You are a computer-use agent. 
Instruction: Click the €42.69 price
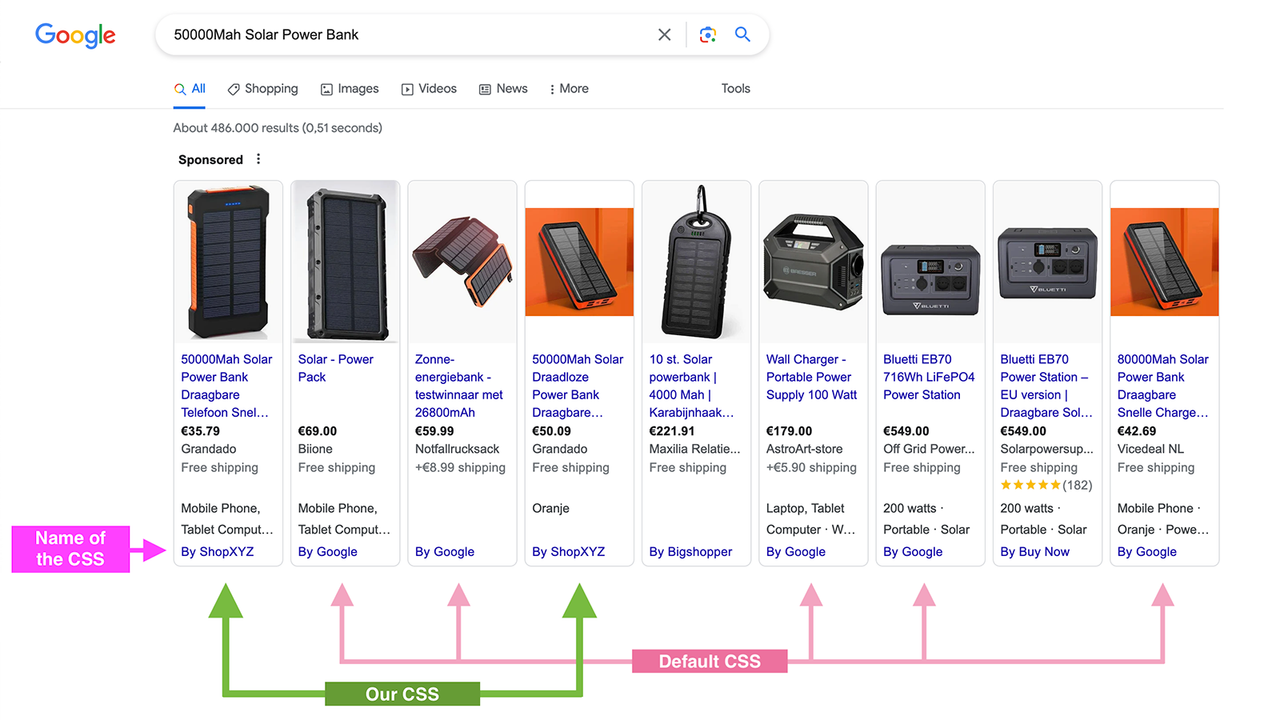(1136, 431)
